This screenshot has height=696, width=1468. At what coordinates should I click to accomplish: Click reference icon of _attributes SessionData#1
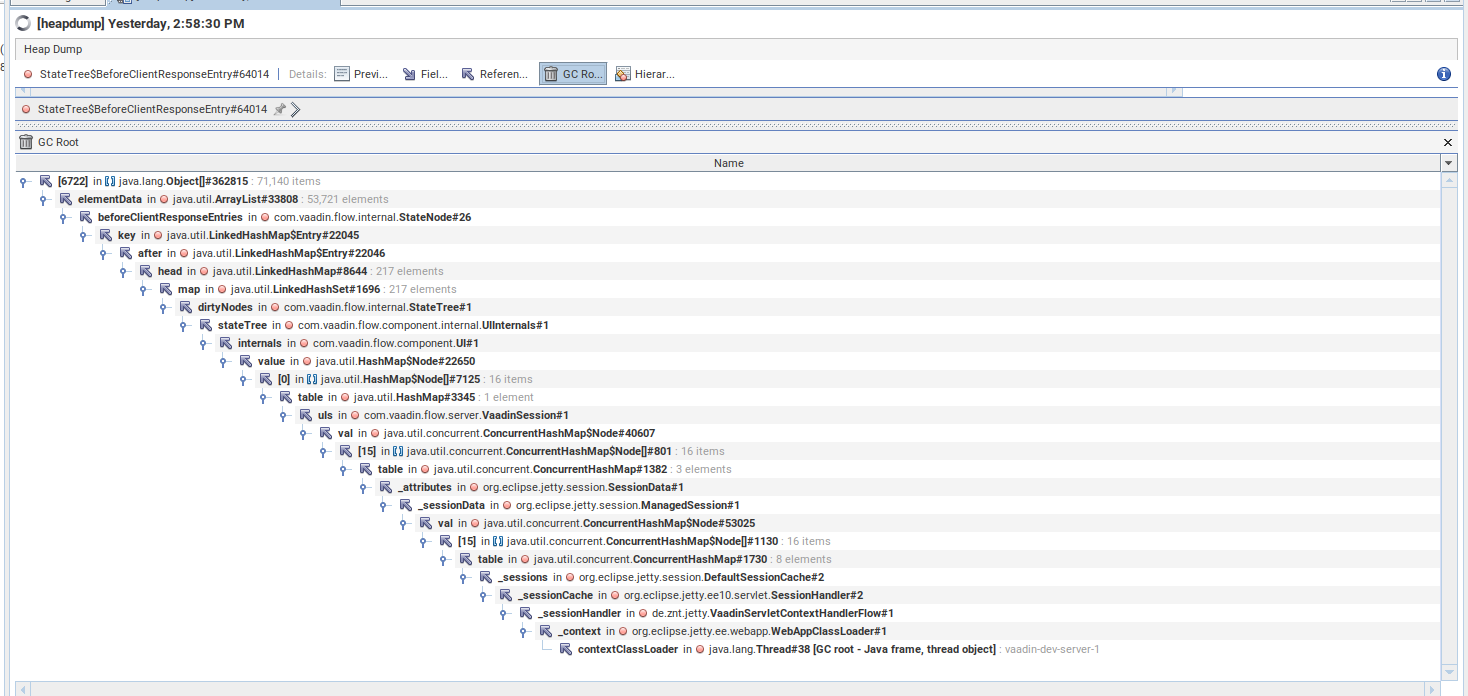click(x=386, y=487)
